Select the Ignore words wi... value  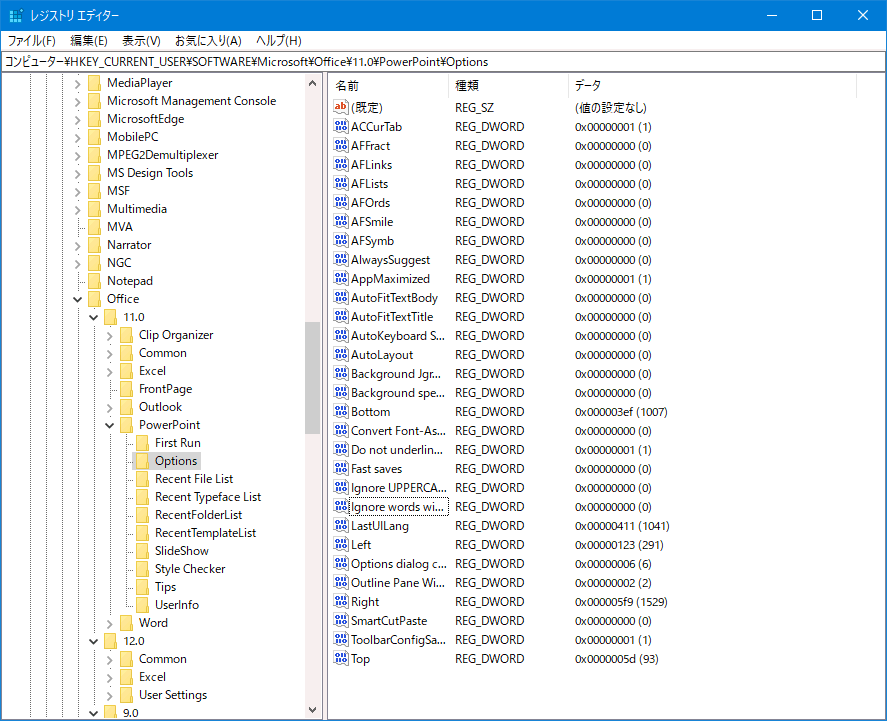(398, 507)
